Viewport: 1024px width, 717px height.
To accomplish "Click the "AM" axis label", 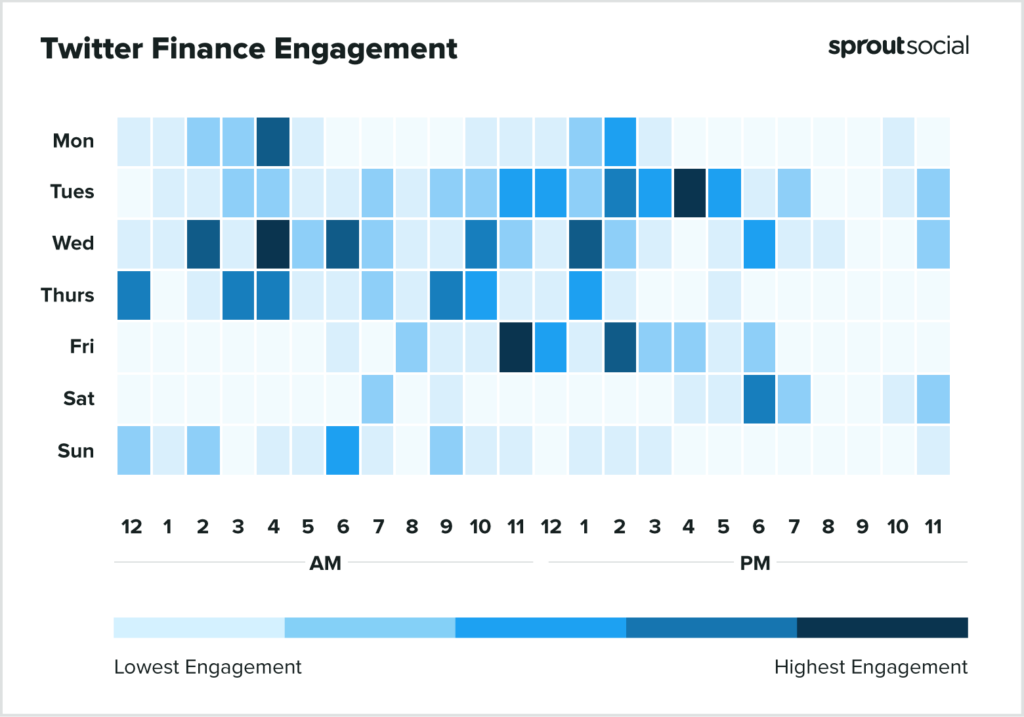I will tap(325, 563).
